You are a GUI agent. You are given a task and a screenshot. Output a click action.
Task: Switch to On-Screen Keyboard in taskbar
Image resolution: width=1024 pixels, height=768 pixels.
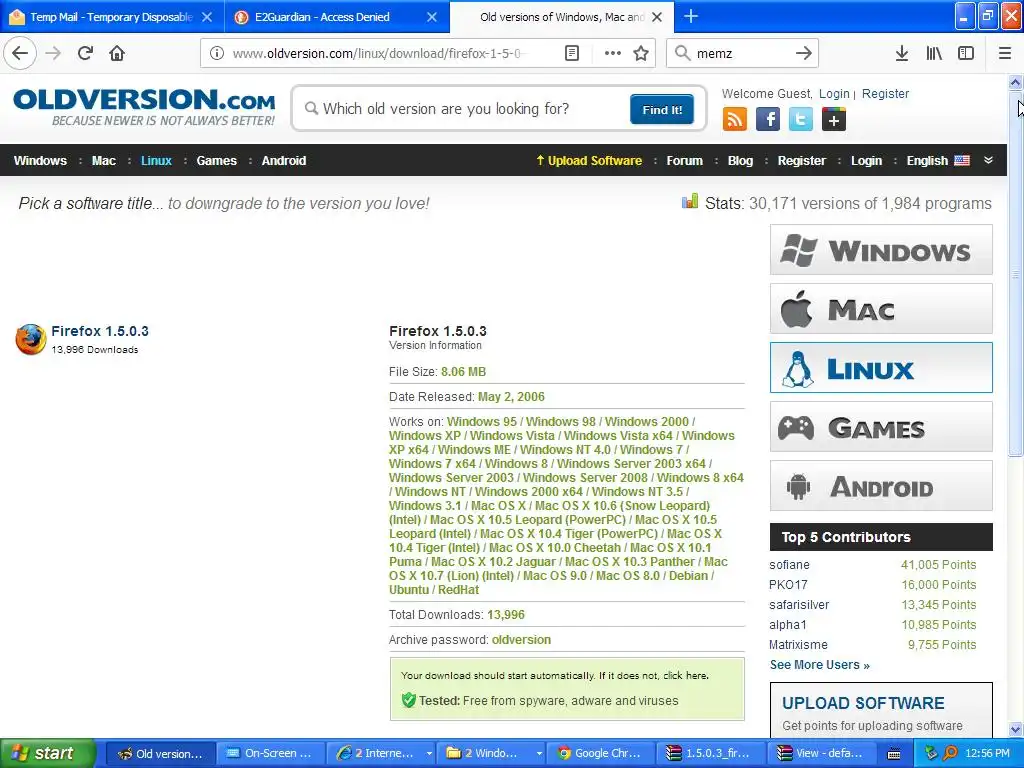point(270,753)
